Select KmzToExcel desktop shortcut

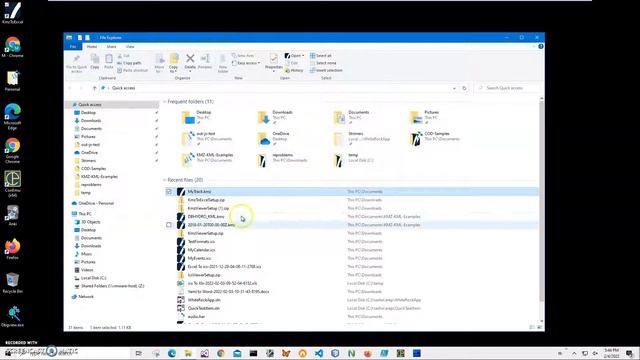point(12,13)
